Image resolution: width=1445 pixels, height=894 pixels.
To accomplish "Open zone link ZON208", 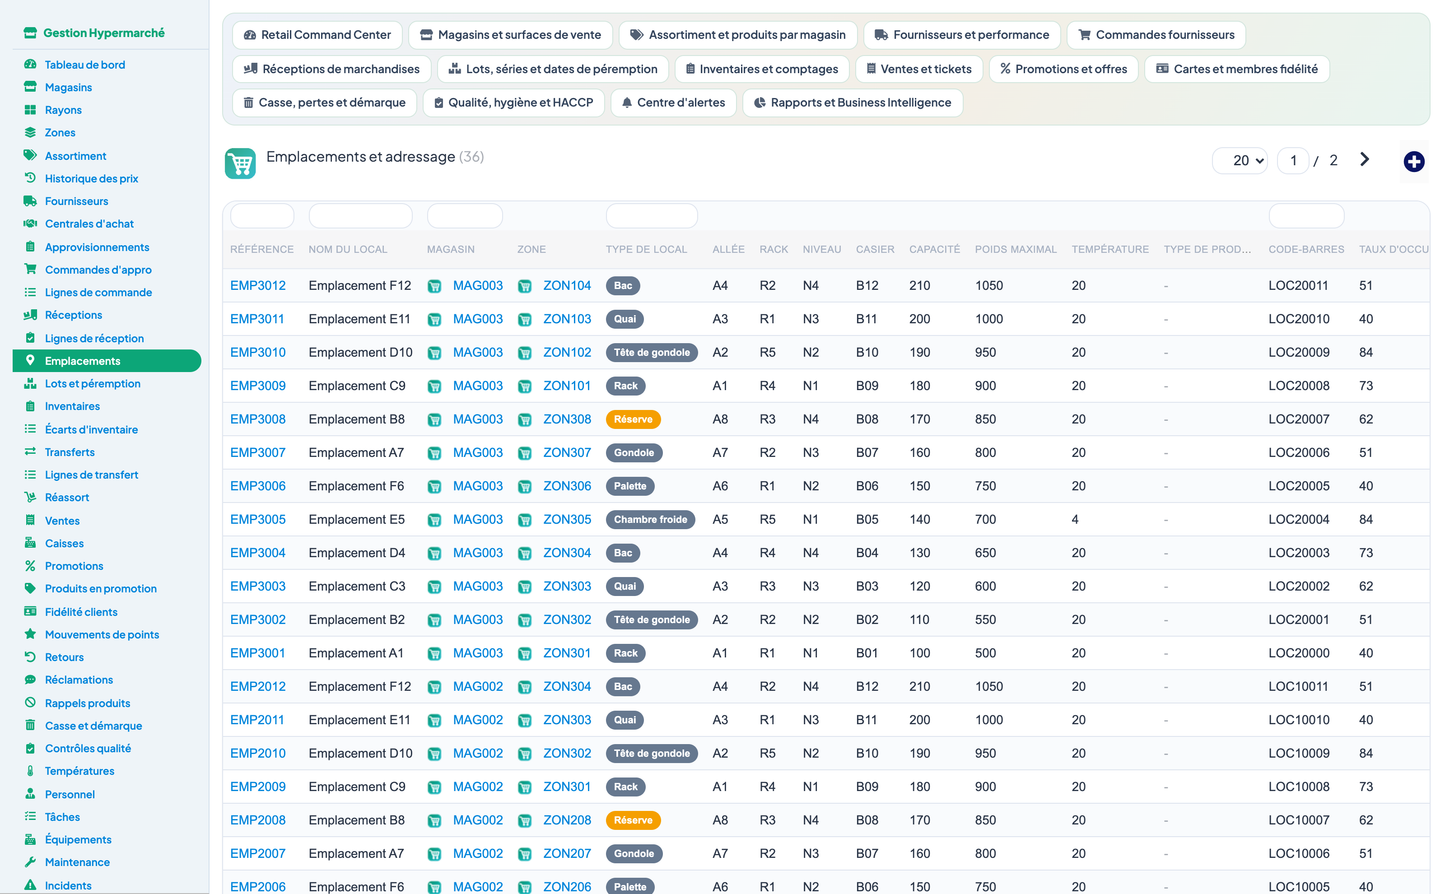I will (567, 820).
